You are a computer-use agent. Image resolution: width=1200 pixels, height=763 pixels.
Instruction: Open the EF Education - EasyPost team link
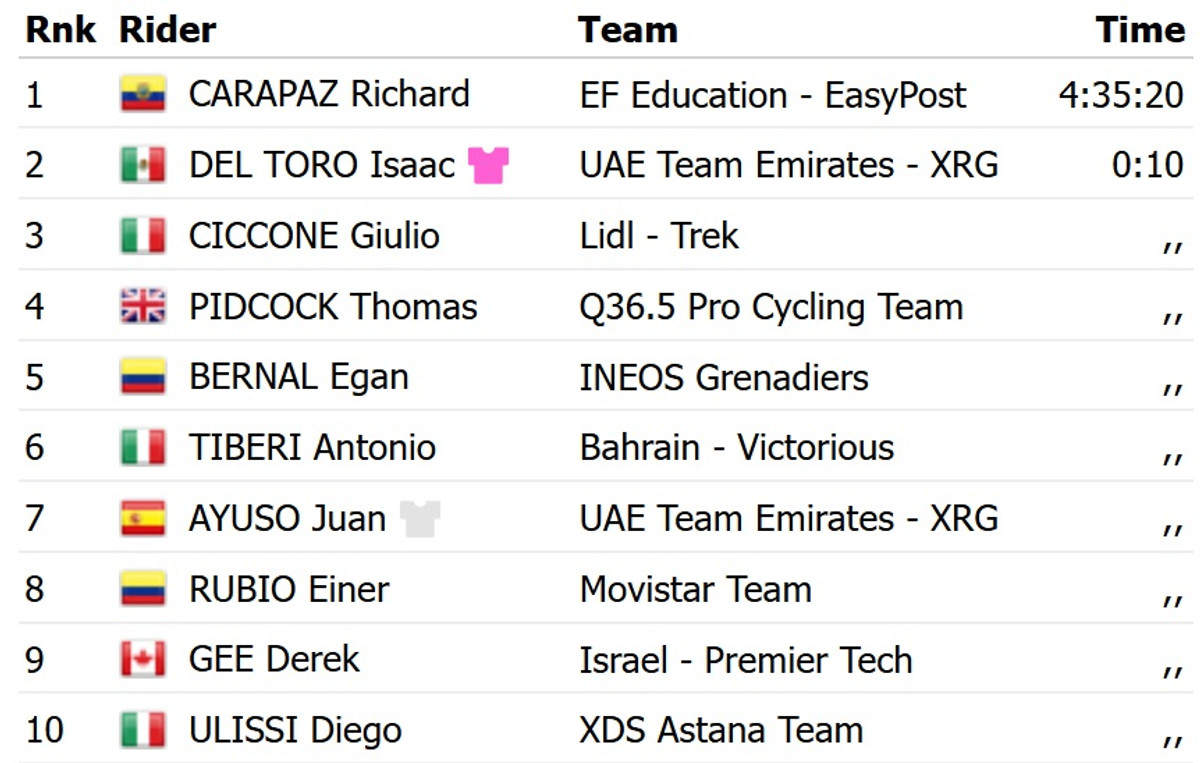coord(773,95)
